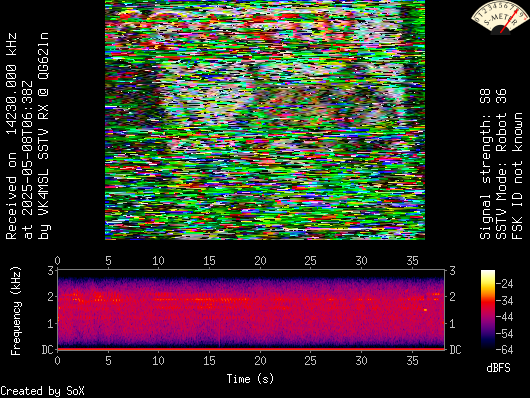Click the 'dBFS' legend label
This screenshot has height=398, width=530.
tap(498, 368)
